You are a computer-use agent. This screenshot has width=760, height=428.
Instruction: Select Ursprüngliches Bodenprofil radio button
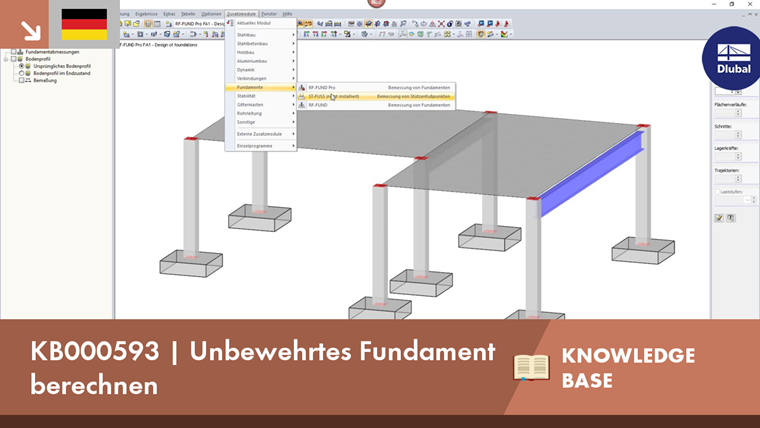(21, 66)
